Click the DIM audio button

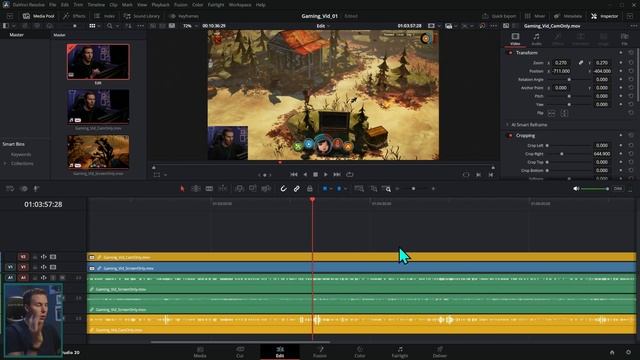pyautogui.click(x=618, y=189)
